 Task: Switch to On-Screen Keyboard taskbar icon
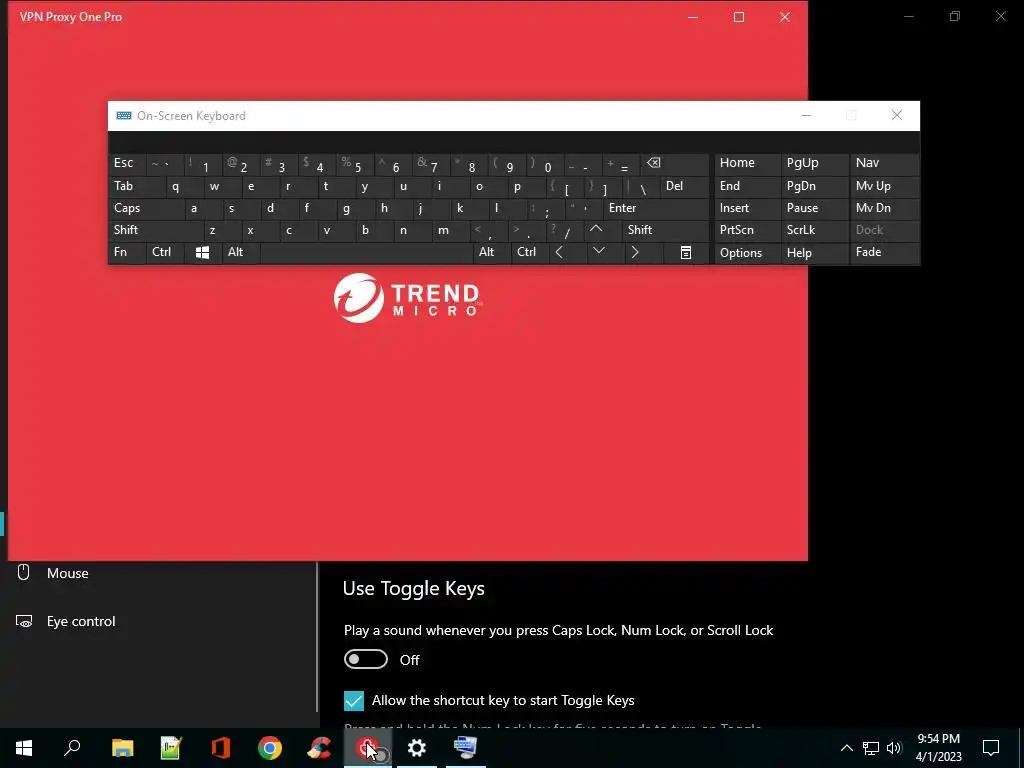(x=466, y=748)
